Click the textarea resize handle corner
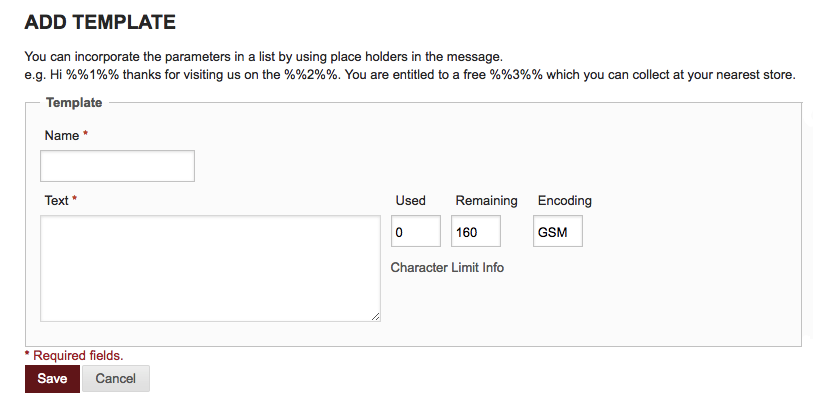 tap(375, 316)
